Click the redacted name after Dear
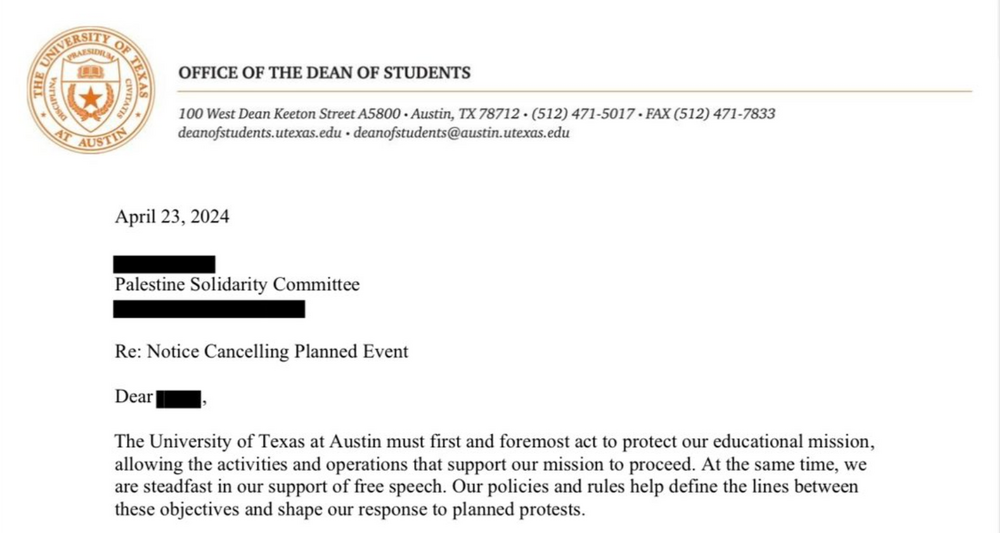This screenshot has width=1000, height=533. pyautogui.click(x=180, y=399)
